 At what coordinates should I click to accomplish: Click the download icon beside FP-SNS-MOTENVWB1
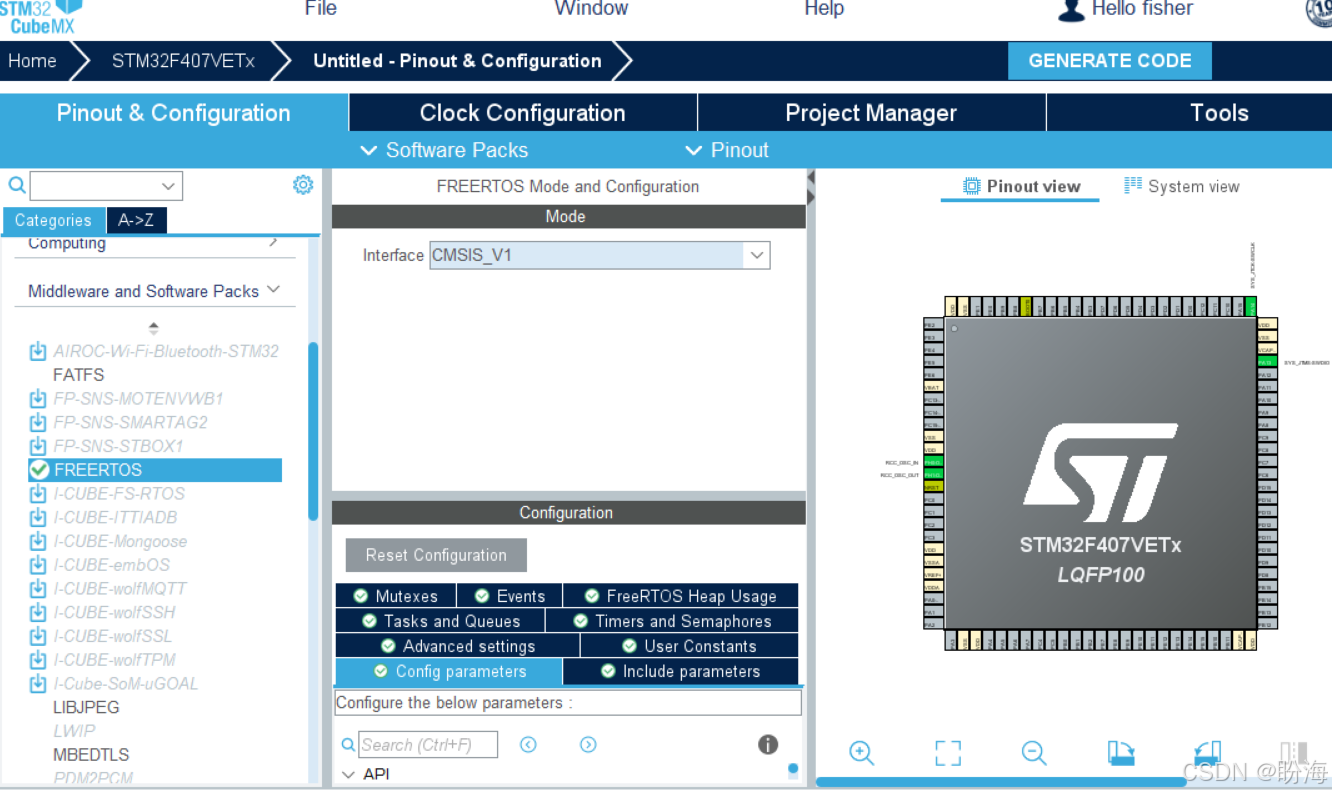(38, 398)
